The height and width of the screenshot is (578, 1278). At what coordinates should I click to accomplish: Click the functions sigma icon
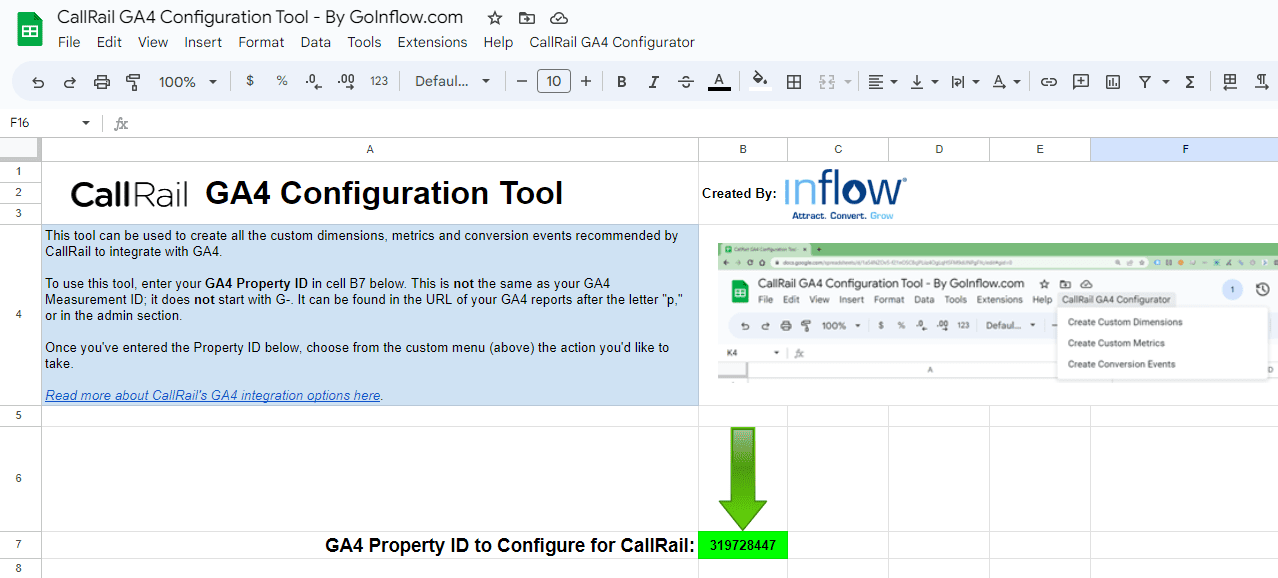(1189, 82)
